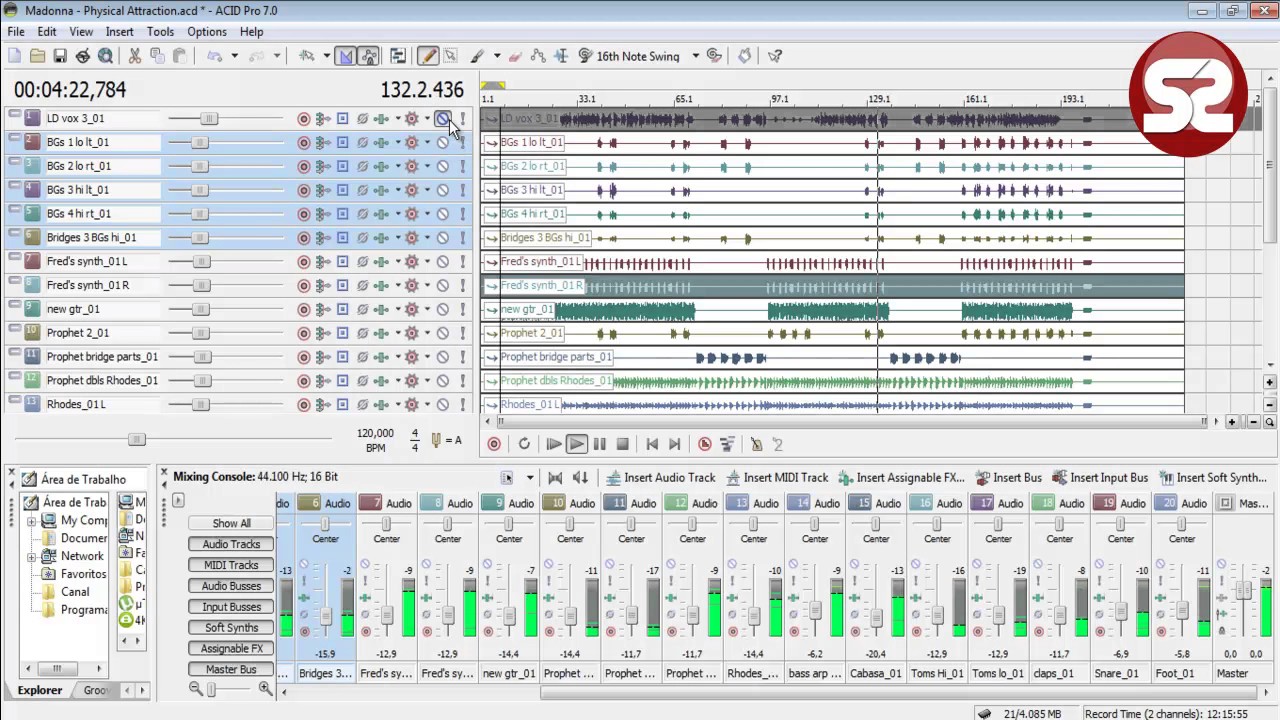Open the Paint tool options dropdown
Screen dimensions: 1280x720
click(x=496, y=56)
